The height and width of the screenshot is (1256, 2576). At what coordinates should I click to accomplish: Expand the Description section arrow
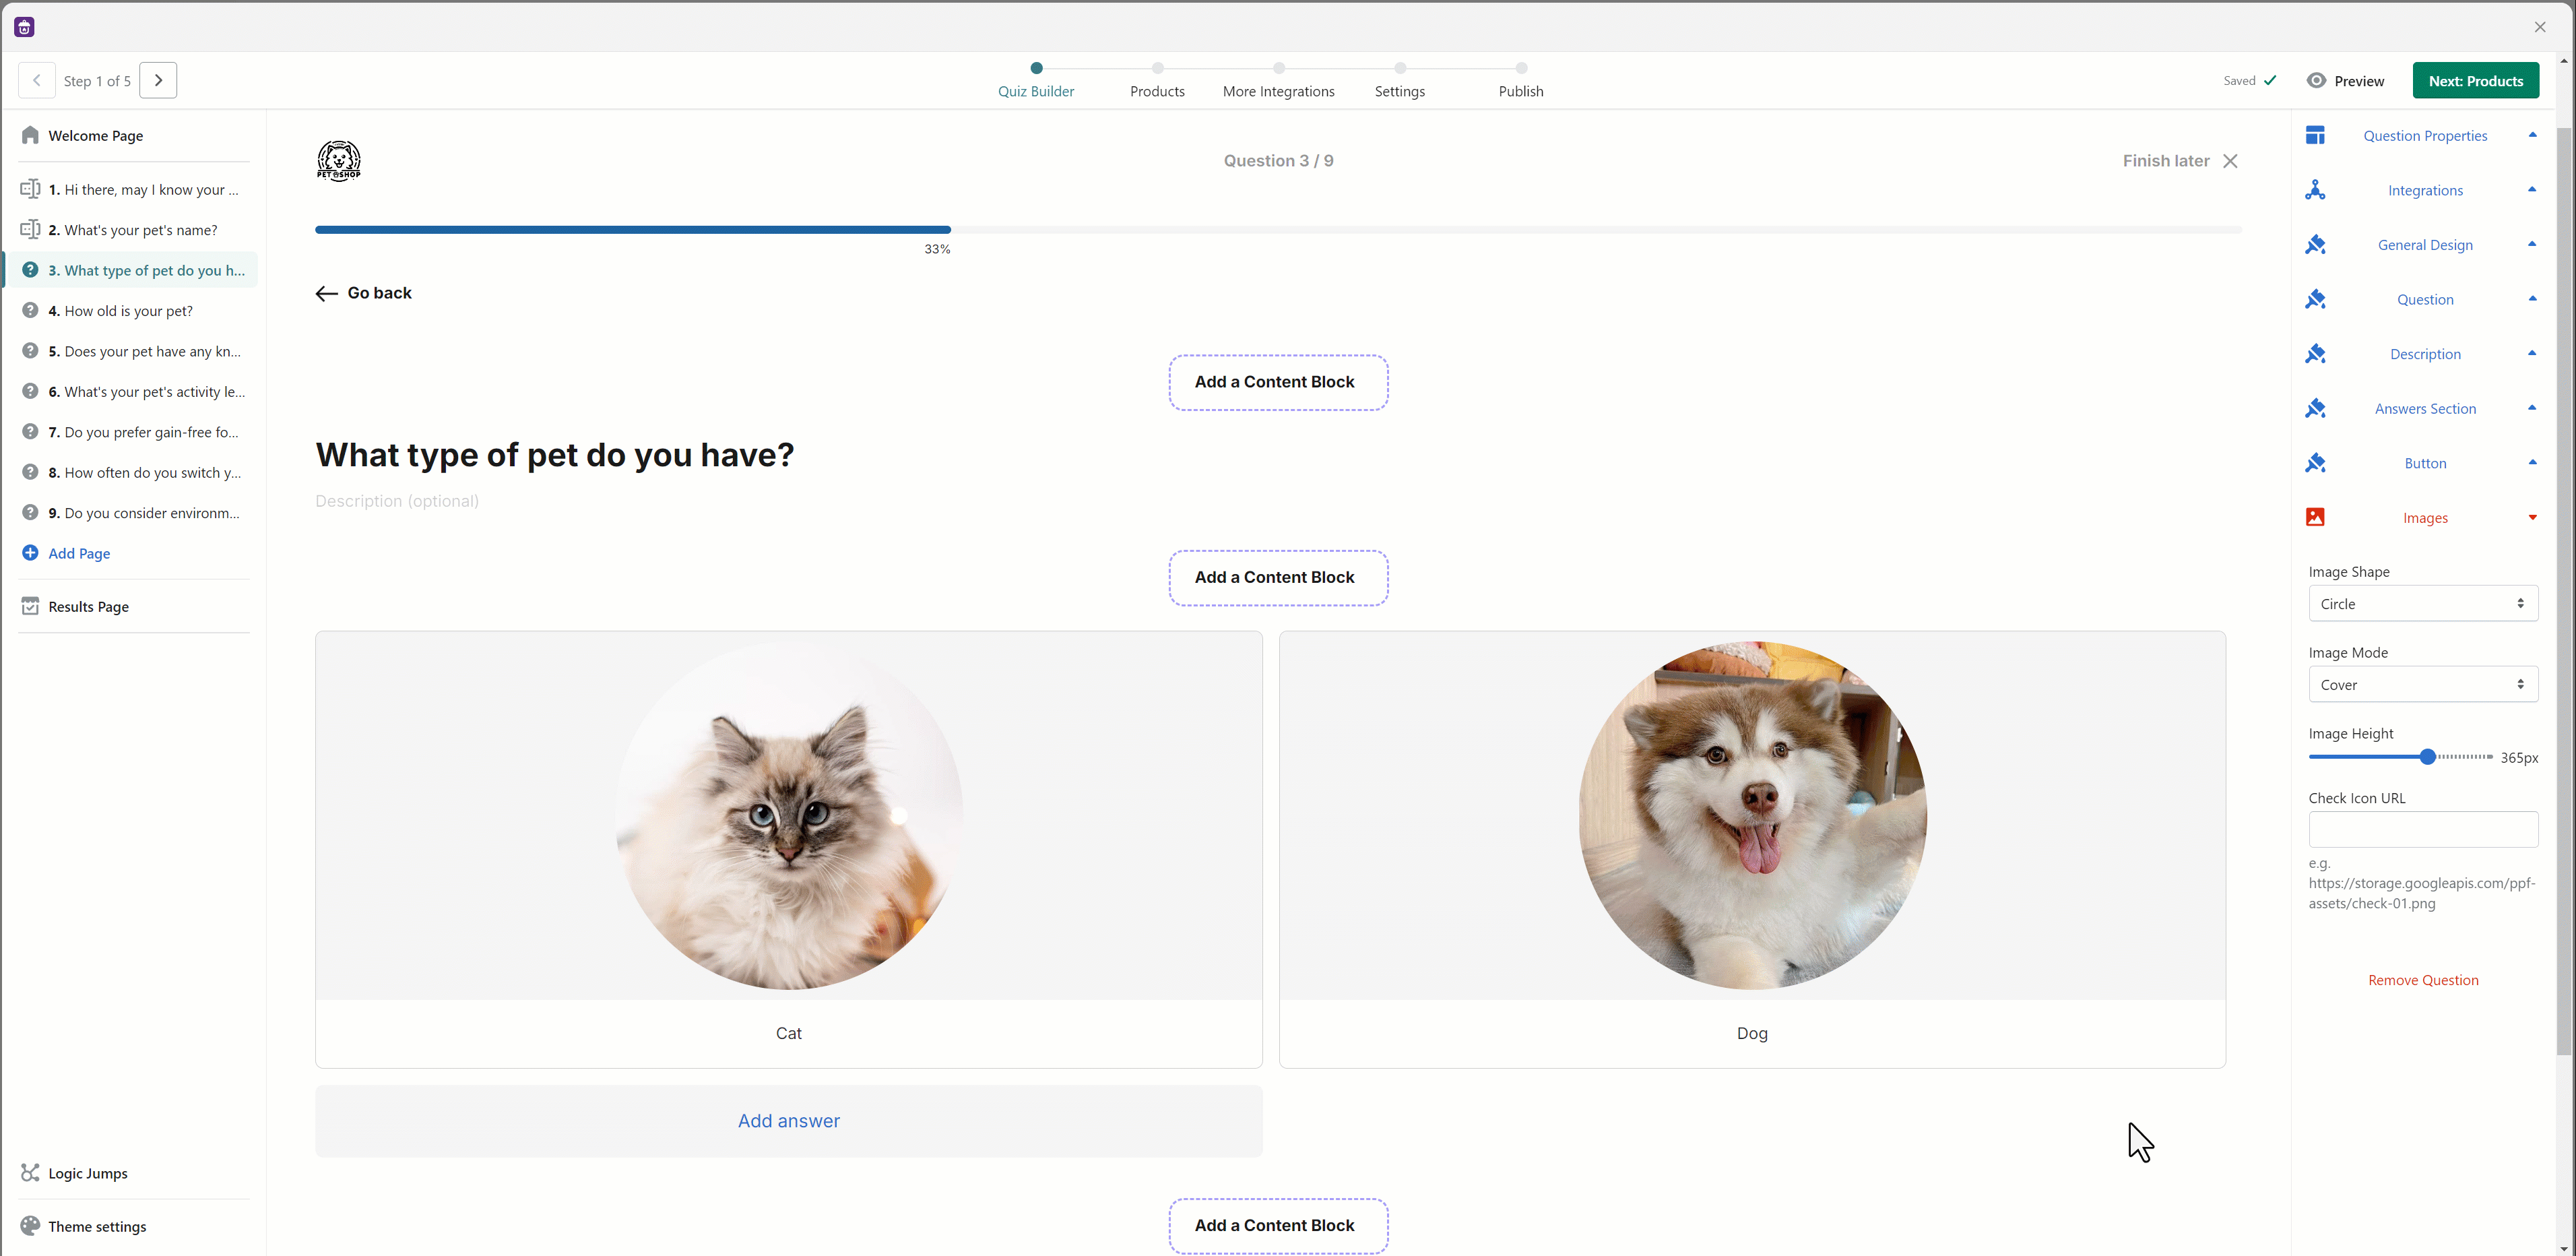click(x=2532, y=353)
